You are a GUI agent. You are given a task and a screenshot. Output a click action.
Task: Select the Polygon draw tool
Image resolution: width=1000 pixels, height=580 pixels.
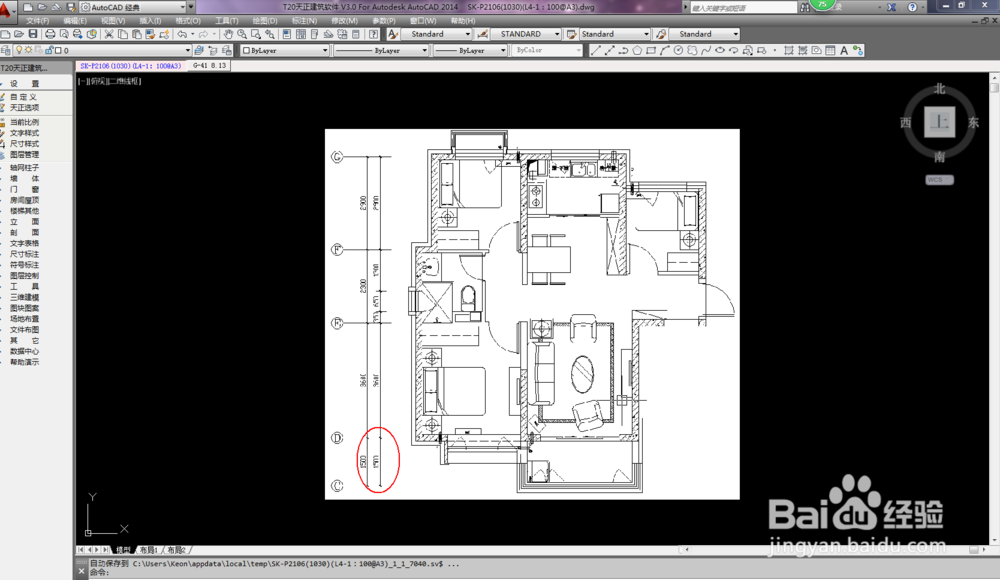click(637, 50)
